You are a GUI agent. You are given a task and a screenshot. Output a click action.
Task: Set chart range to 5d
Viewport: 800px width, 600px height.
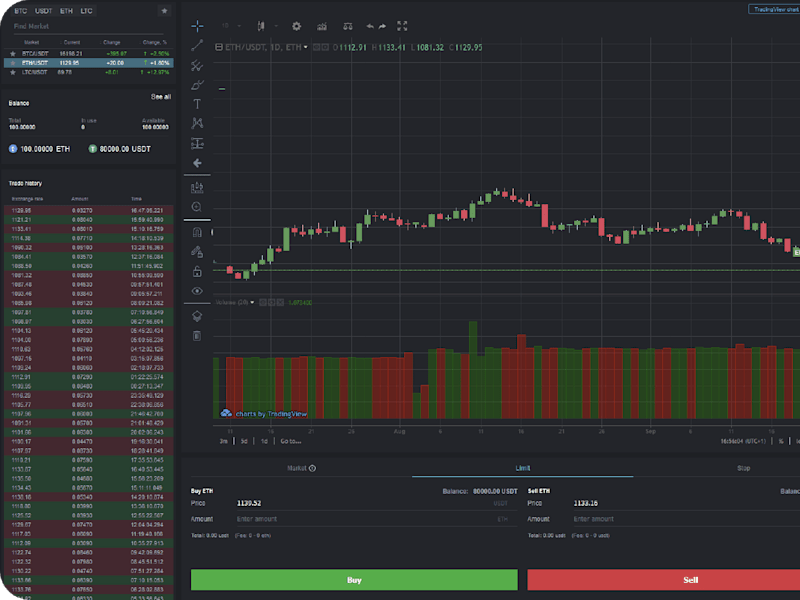click(x=244, y=441)
